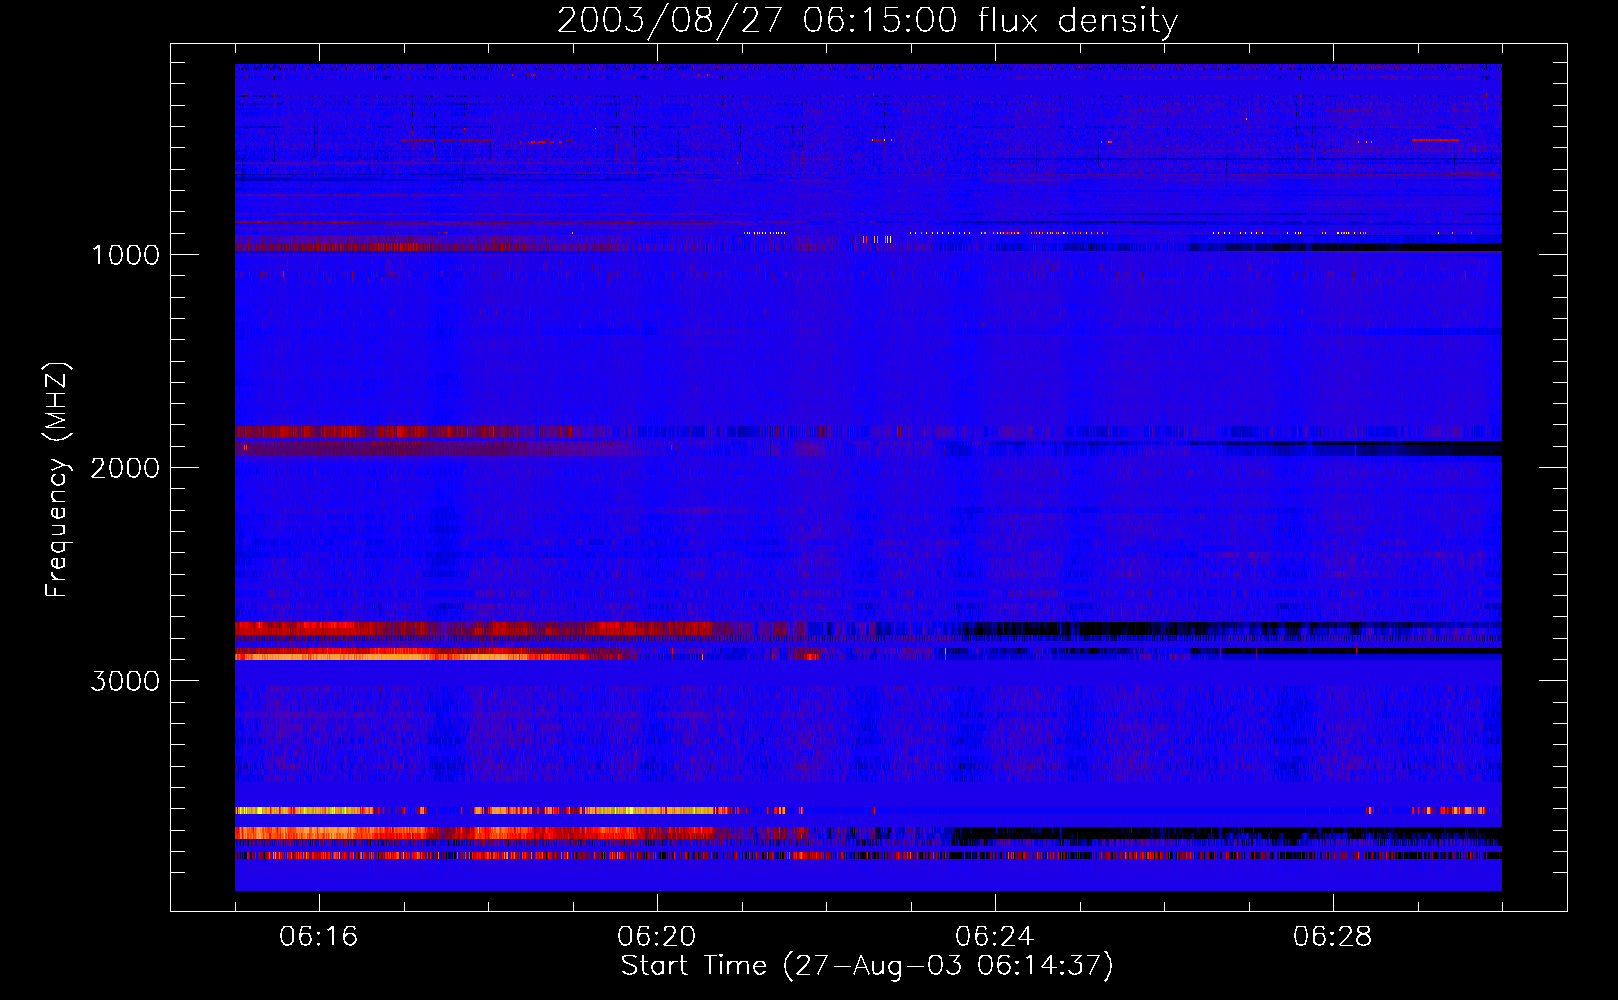Click the "3000" frequency tick label
This screenshot has width=1618, height=1000.
tap(125, 681)
